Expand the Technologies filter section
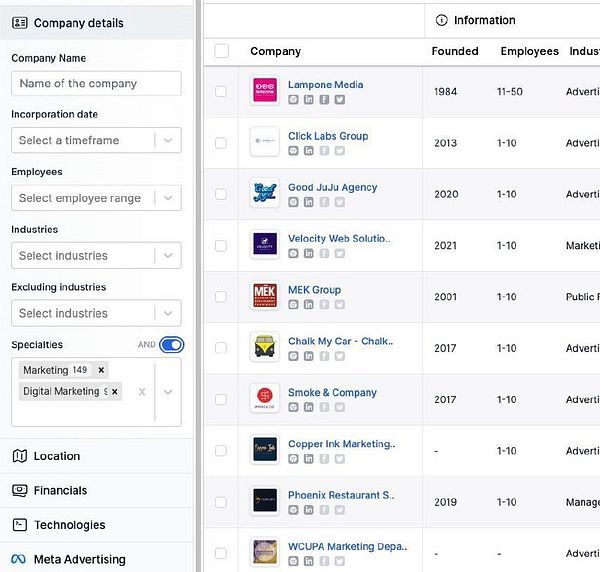This screenshot has height=572, width=600. tap(96, 525)
